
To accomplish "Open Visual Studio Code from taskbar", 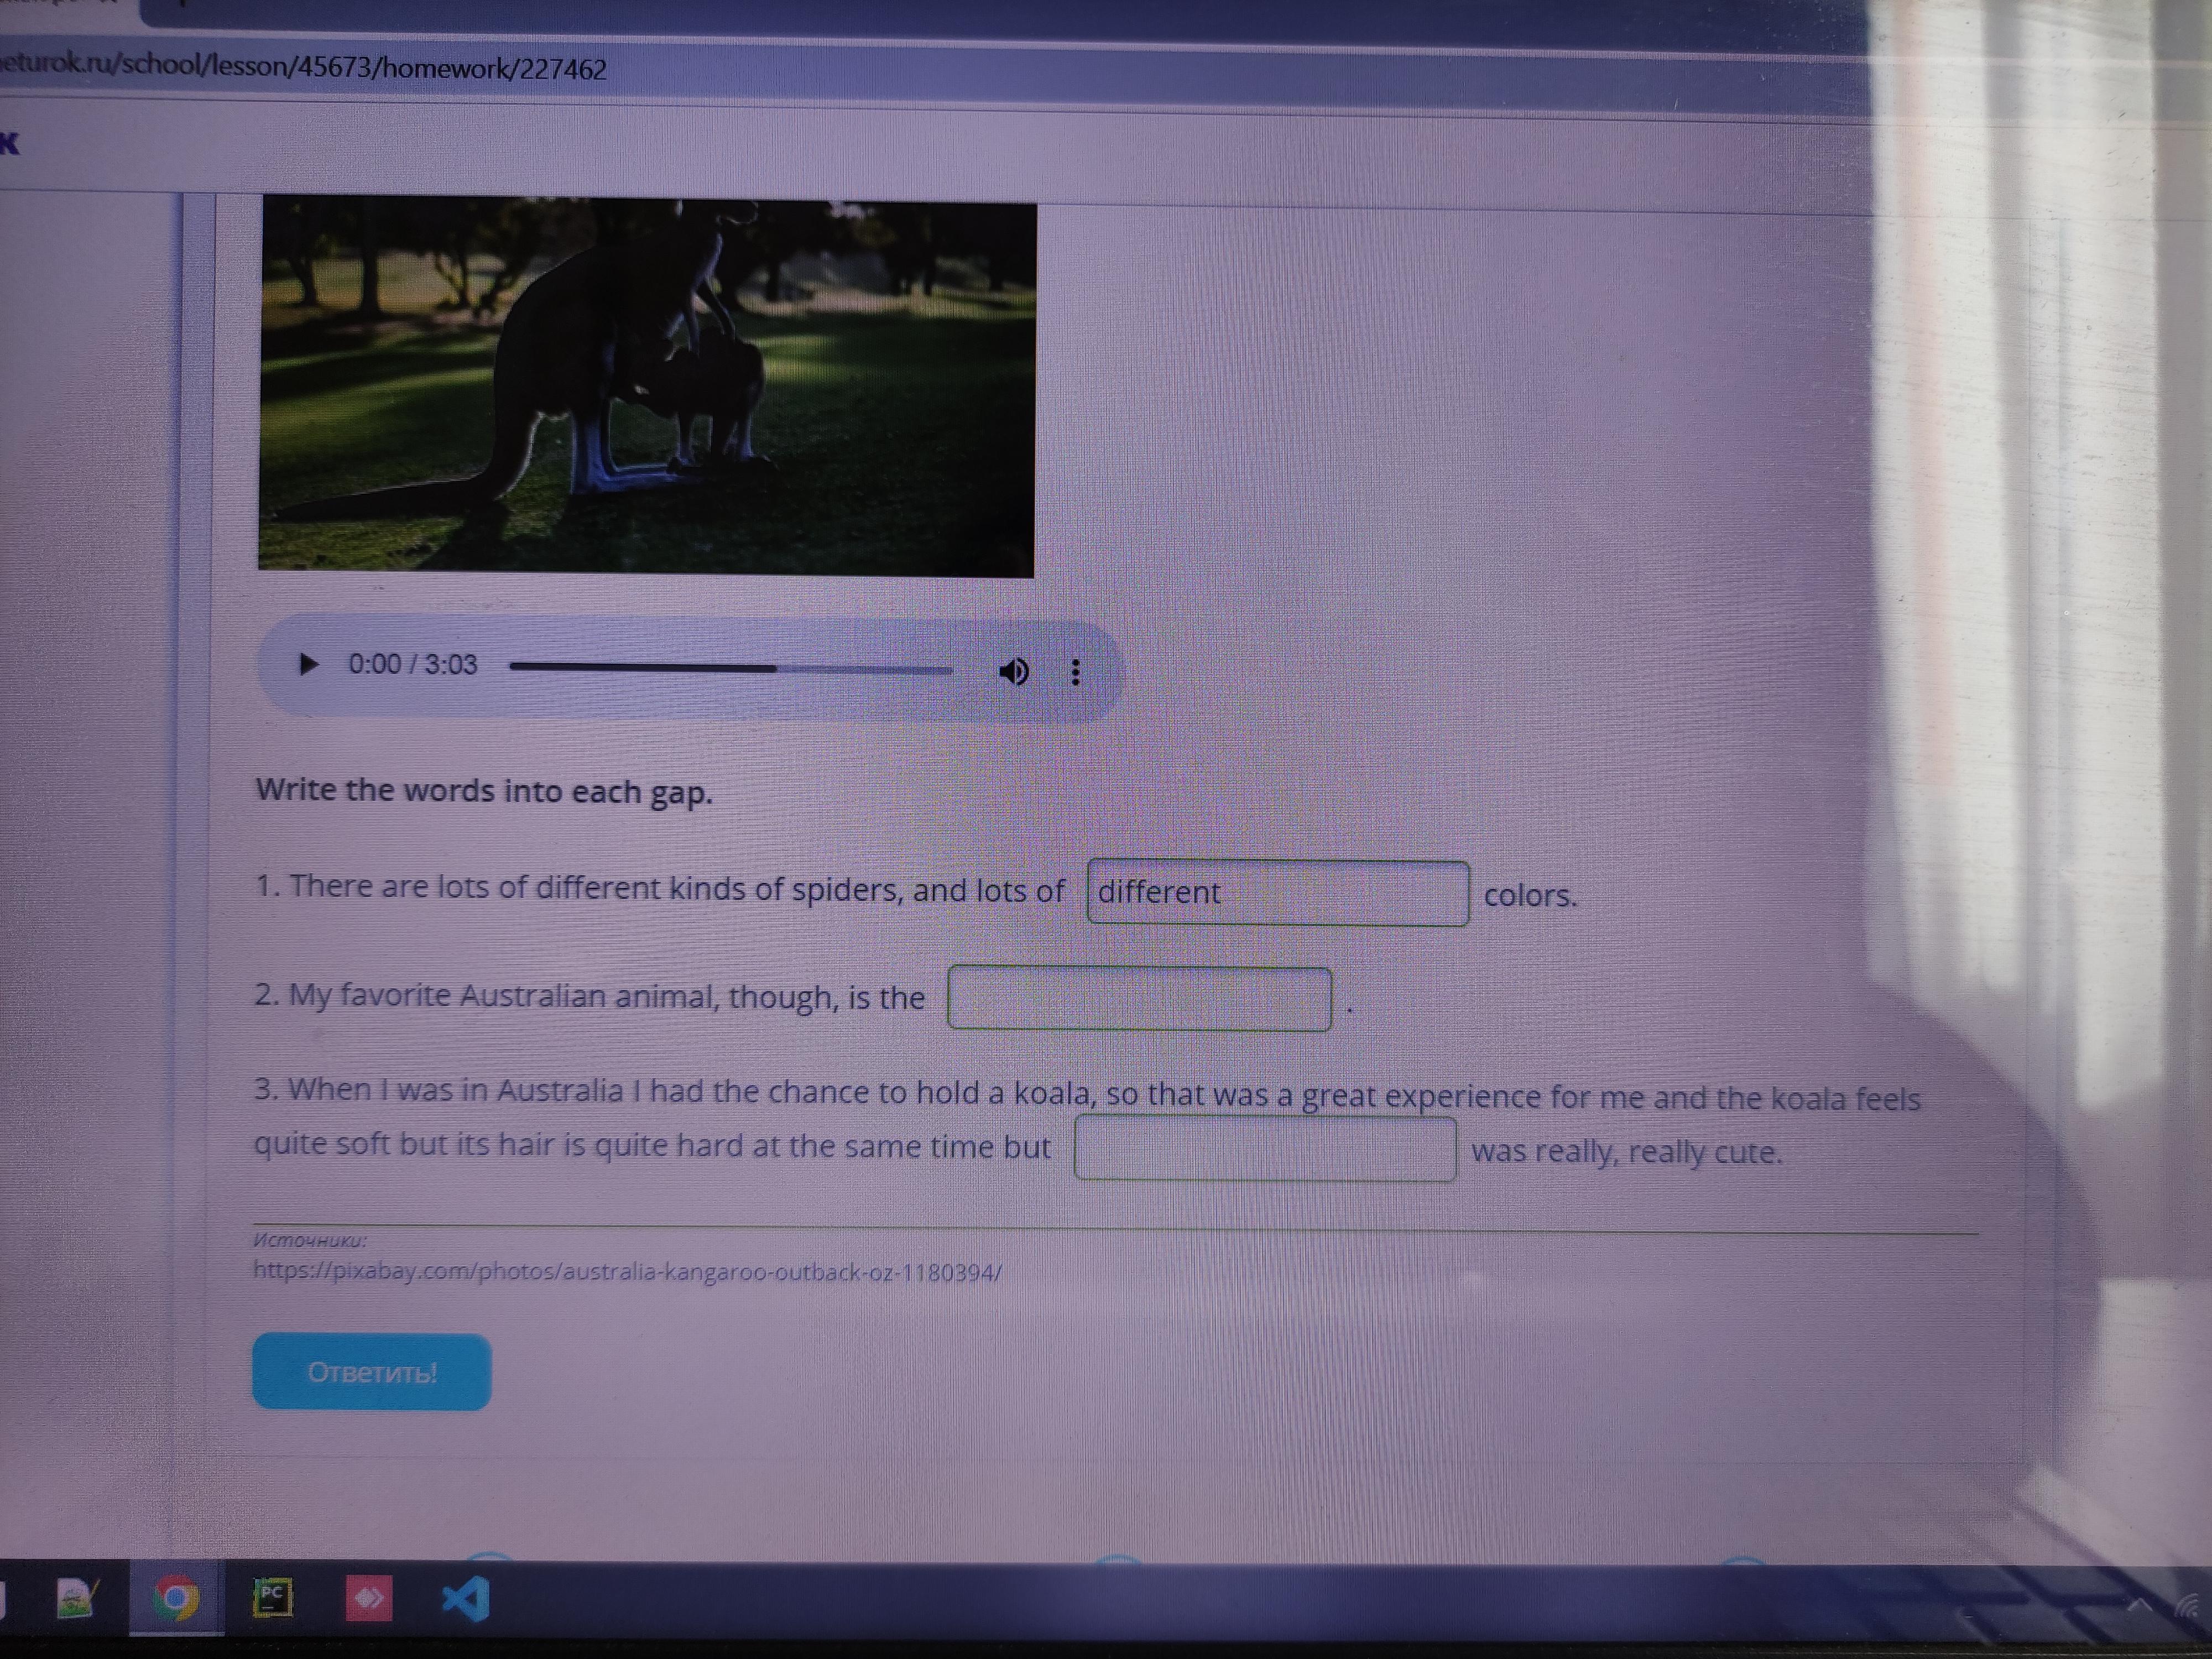I will [x=465, y=1599].
